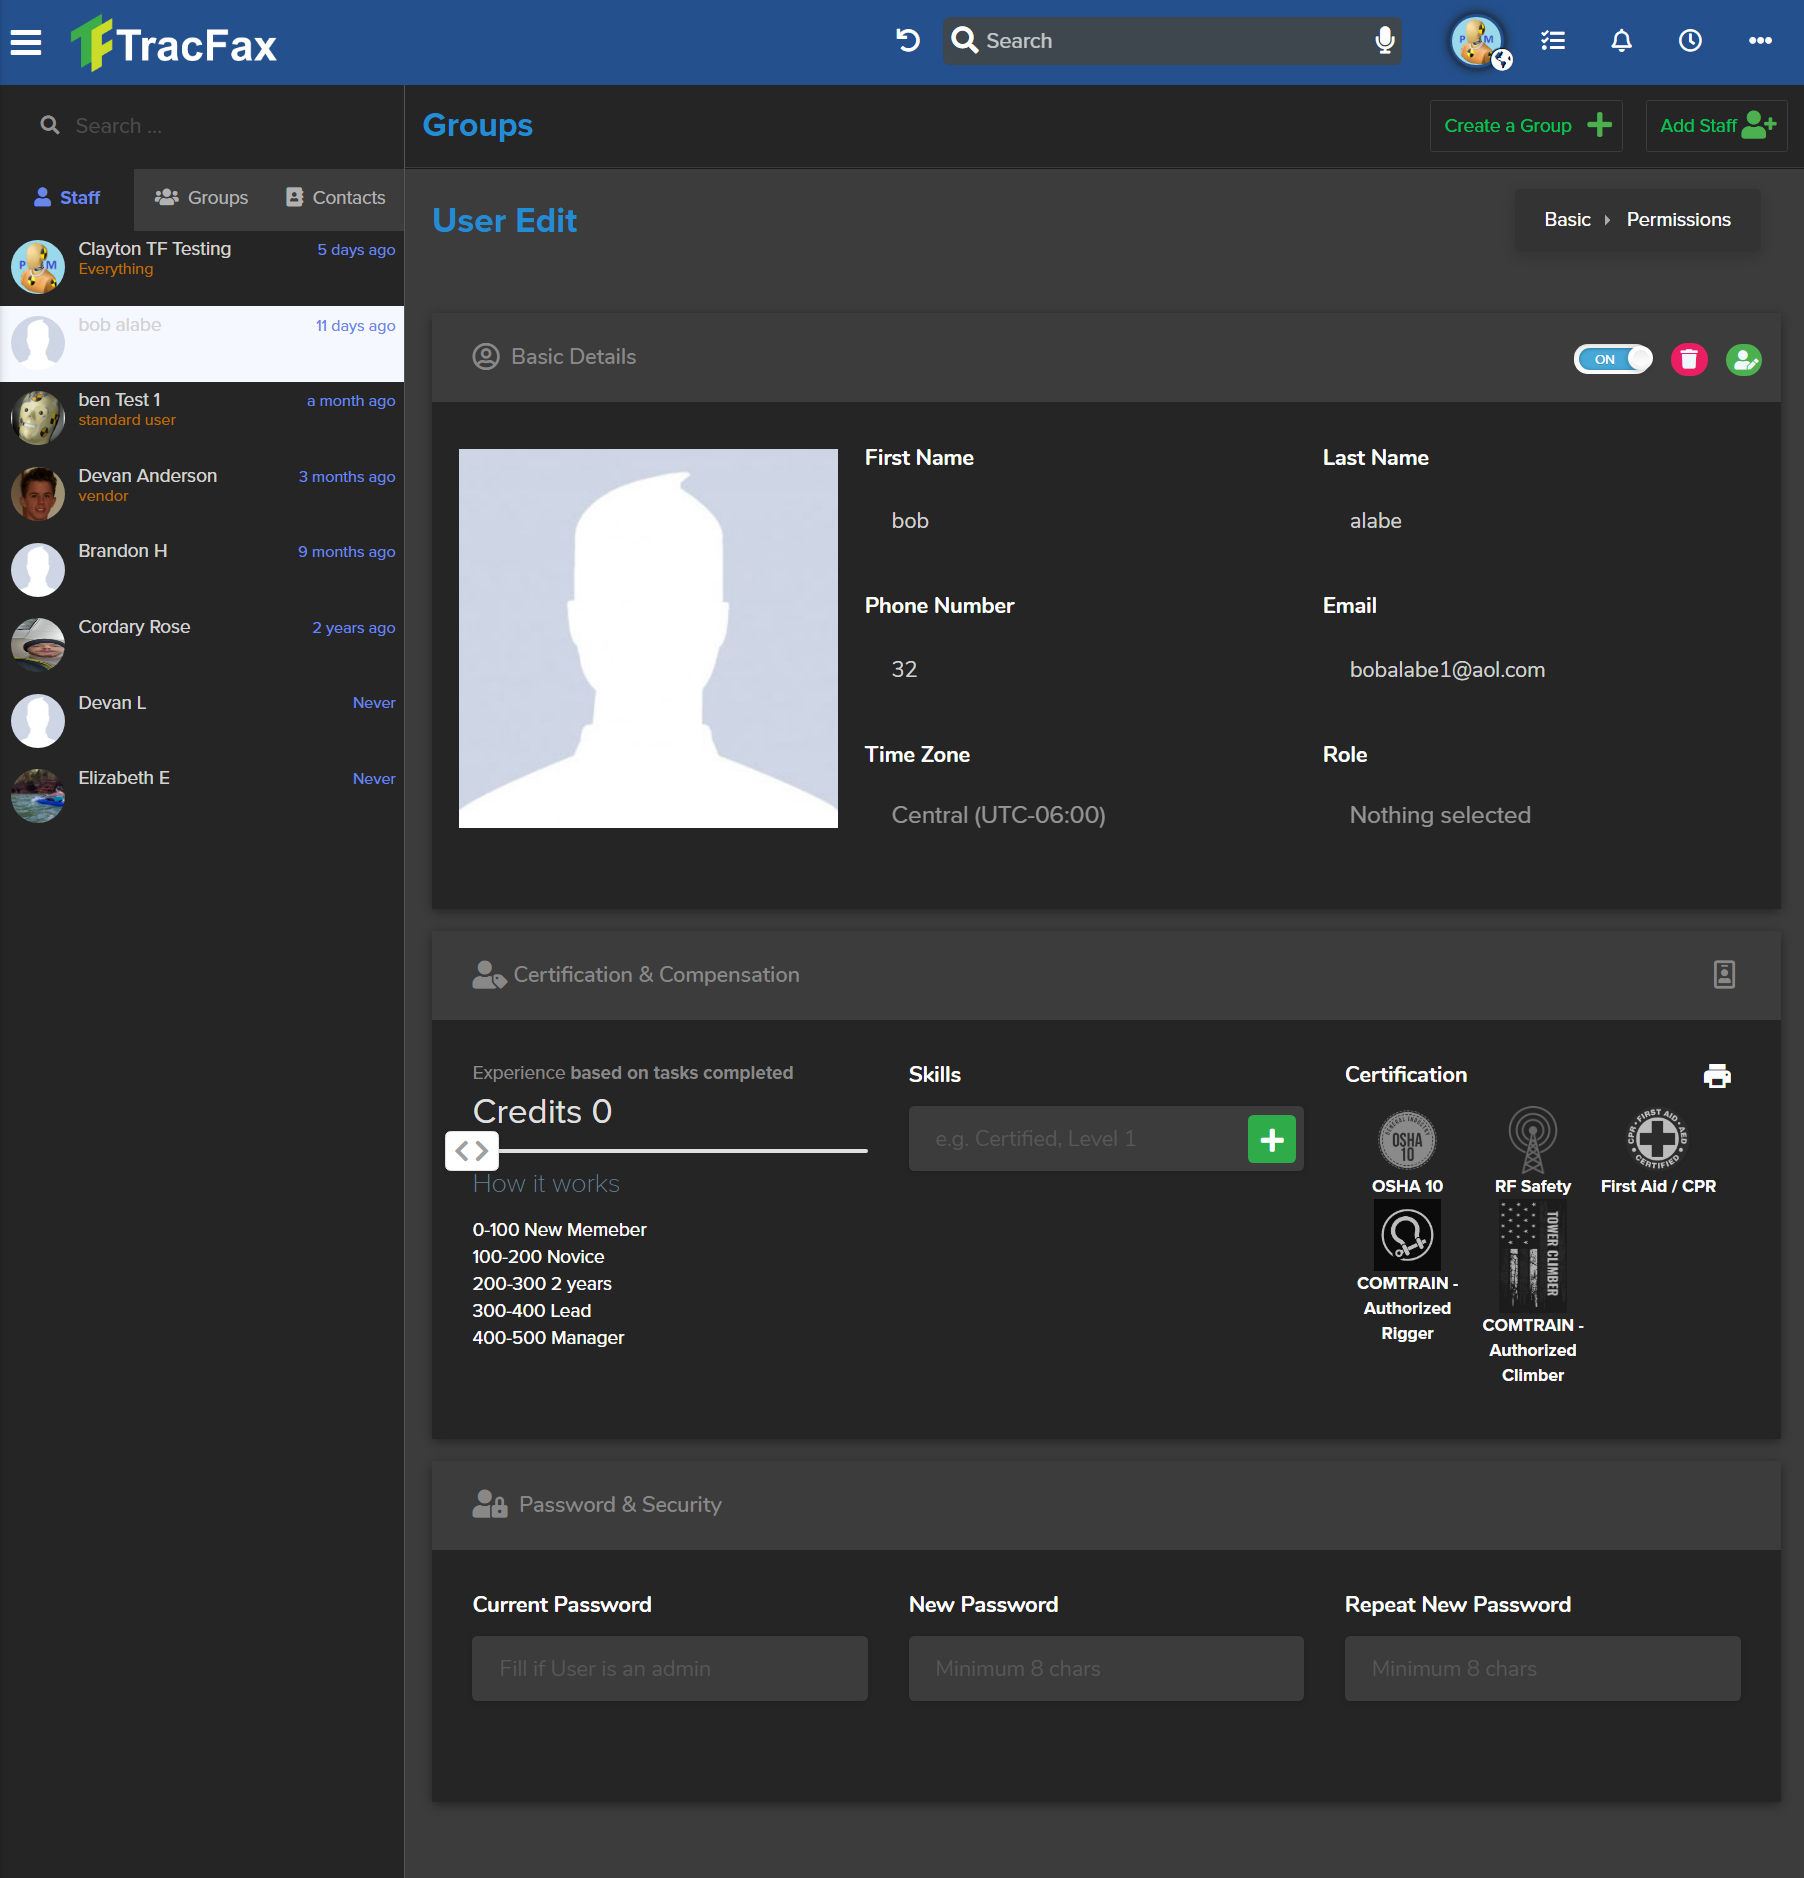This screenshot has height=1878, width=1804.
Task: Click the Repeat New Password field
Action: click(1543, 1668)
